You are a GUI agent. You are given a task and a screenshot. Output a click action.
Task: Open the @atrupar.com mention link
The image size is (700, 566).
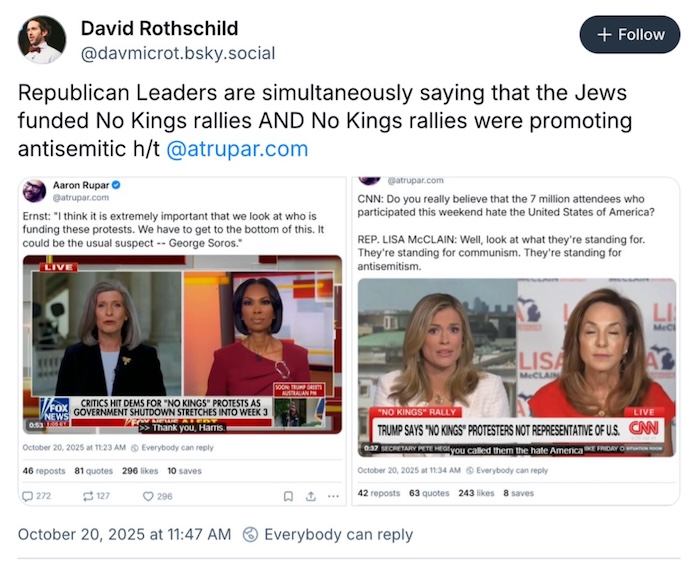pyautogui.click(x=237, y=149)
